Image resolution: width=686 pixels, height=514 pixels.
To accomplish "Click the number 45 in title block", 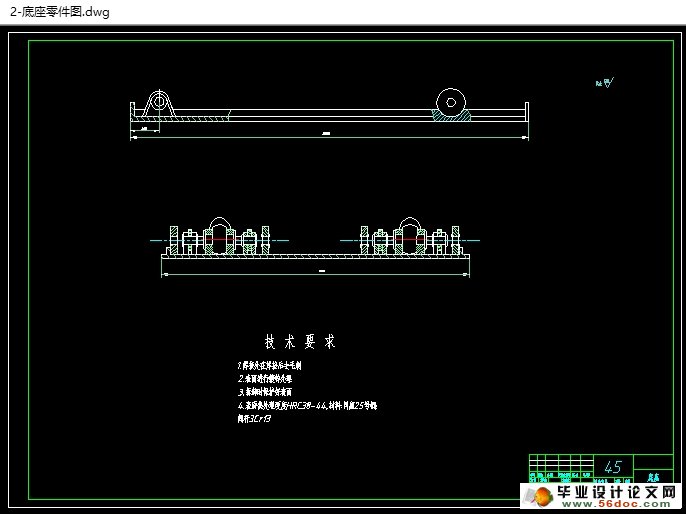I will 613,467.
